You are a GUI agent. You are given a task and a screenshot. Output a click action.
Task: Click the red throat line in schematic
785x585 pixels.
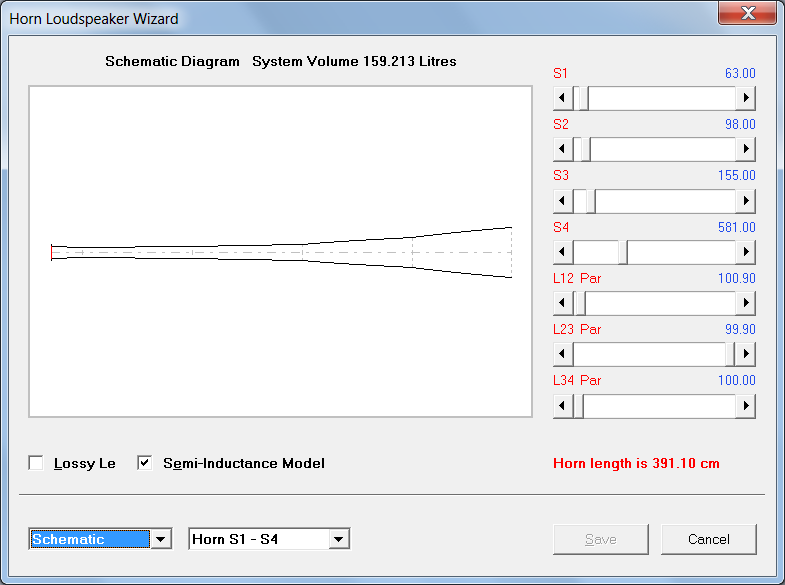(52, 252)
